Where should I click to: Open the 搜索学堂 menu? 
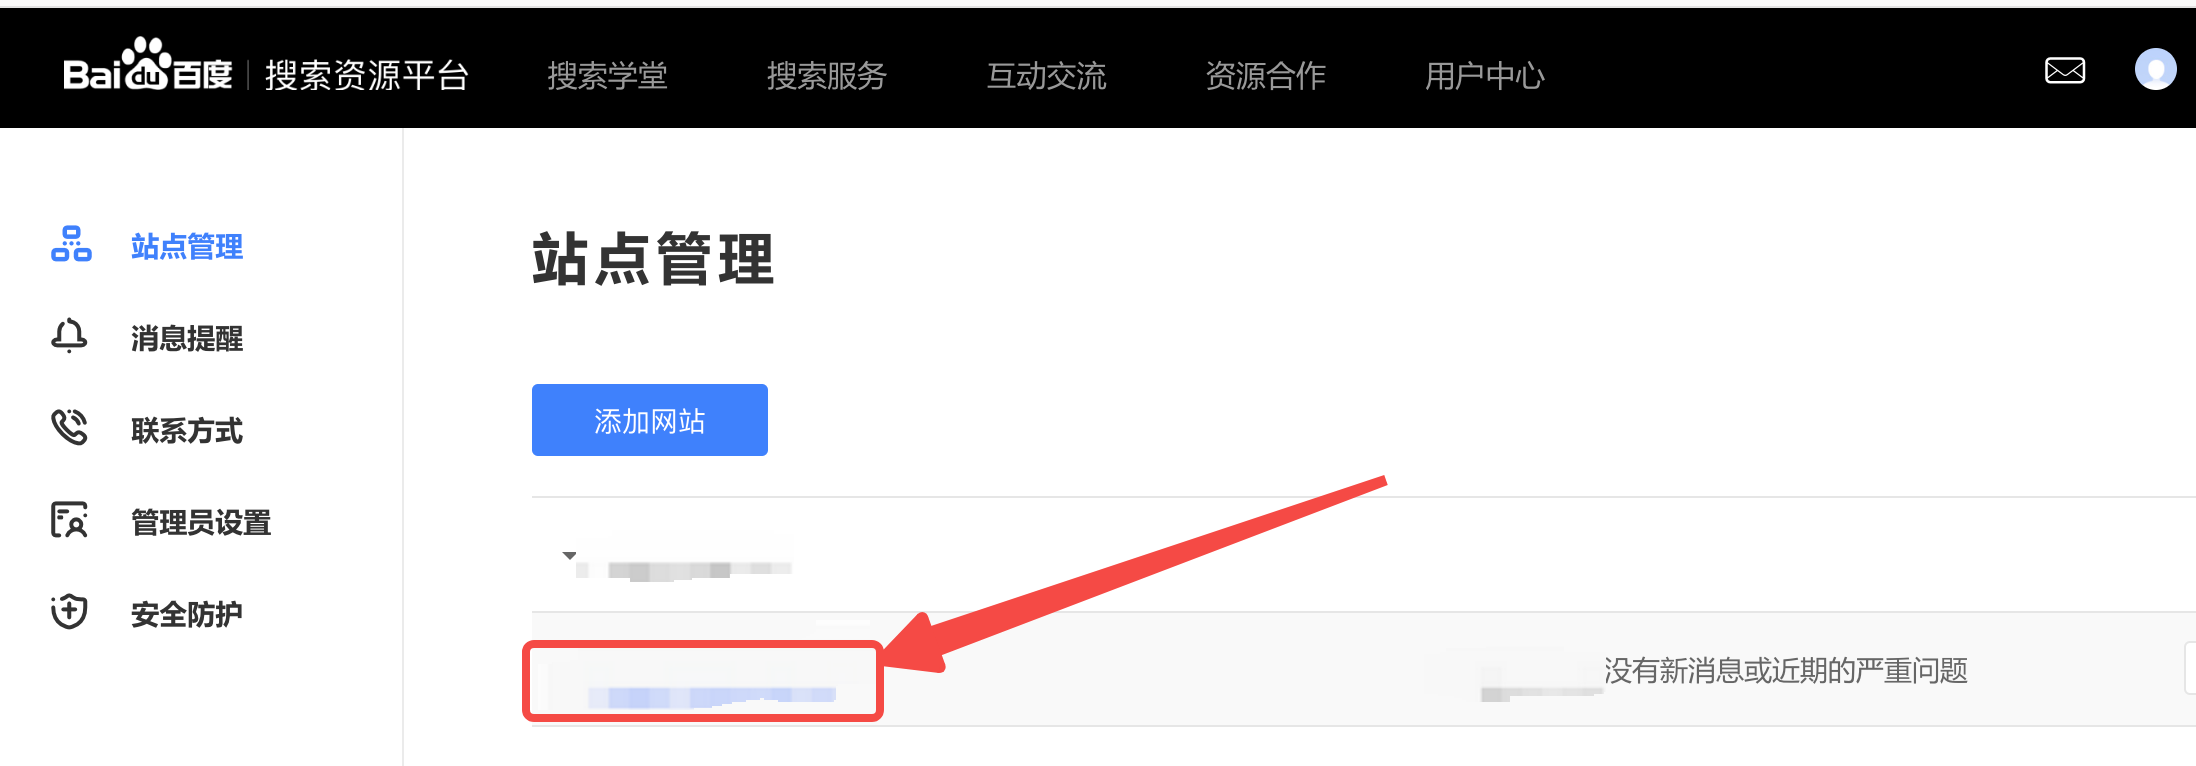point(607,76)
